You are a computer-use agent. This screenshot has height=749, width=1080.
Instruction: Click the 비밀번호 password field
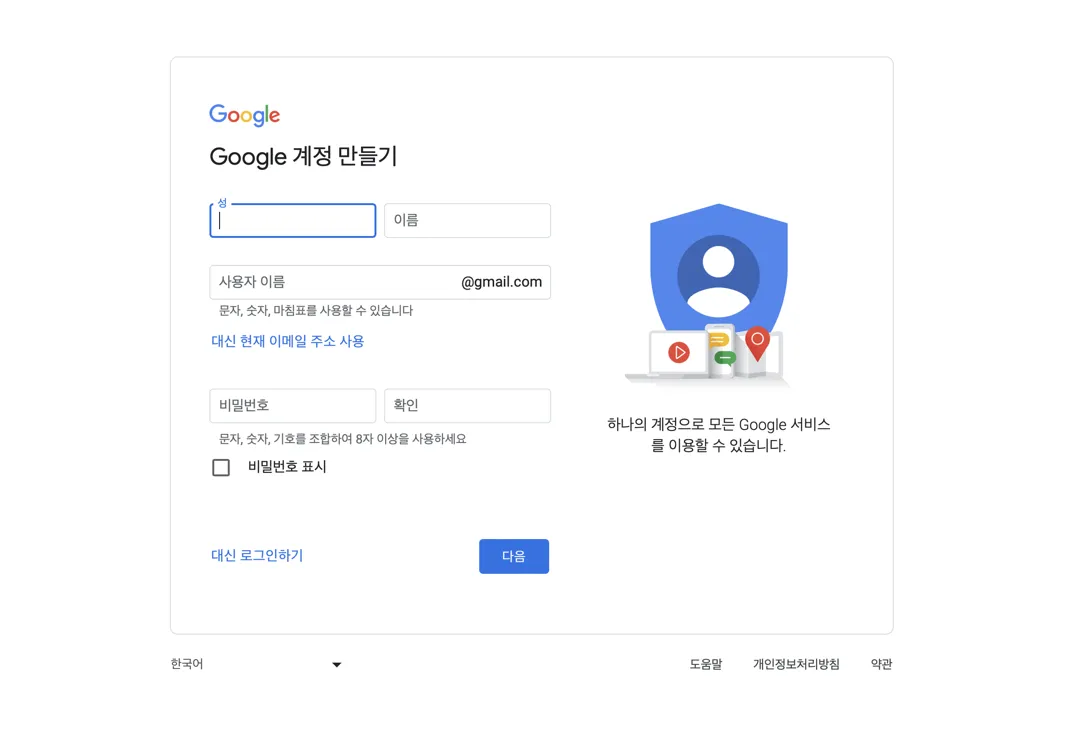292,405
